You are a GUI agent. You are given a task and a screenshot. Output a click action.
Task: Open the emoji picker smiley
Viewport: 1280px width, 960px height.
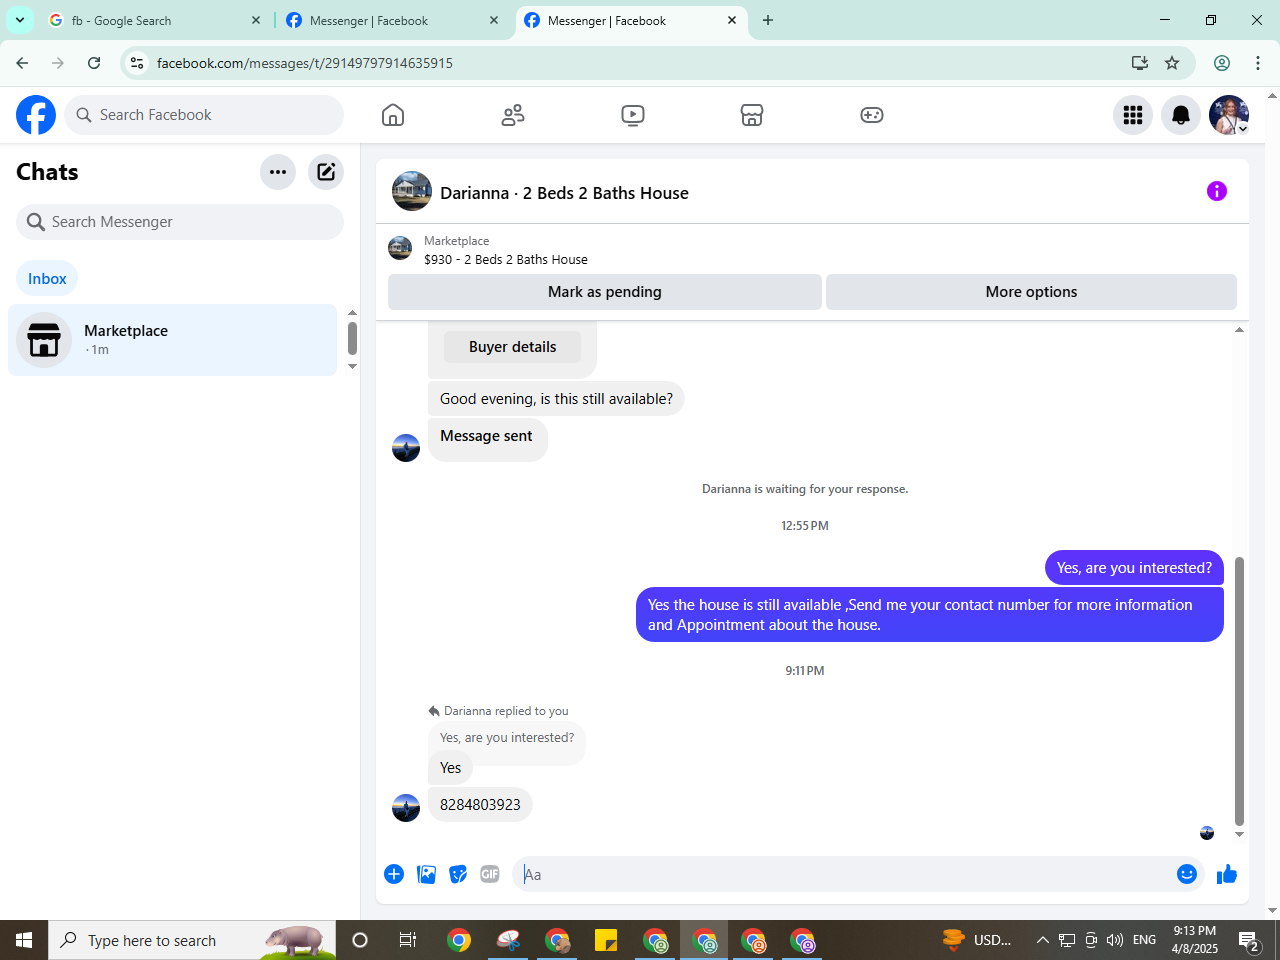pos(1187,874)
